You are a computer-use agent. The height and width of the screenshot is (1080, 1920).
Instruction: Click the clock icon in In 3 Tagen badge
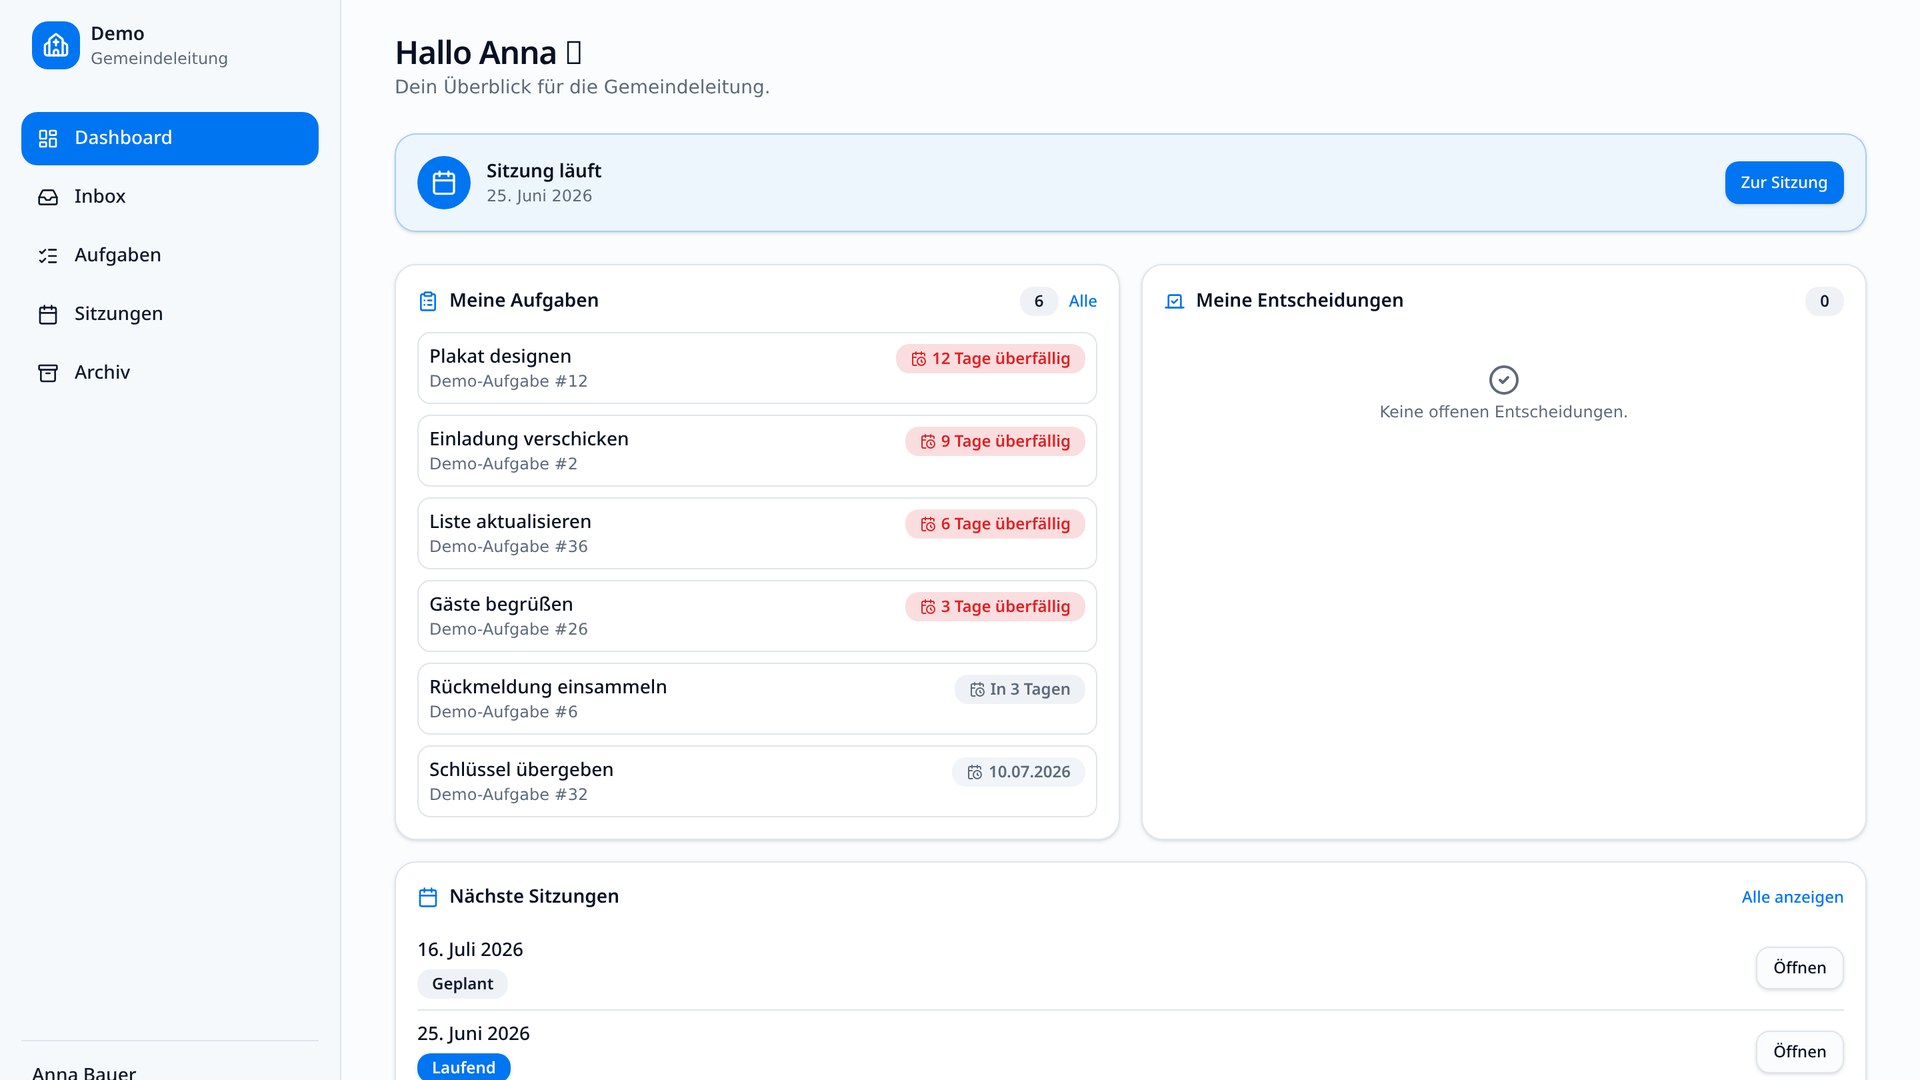coord(977,690)
